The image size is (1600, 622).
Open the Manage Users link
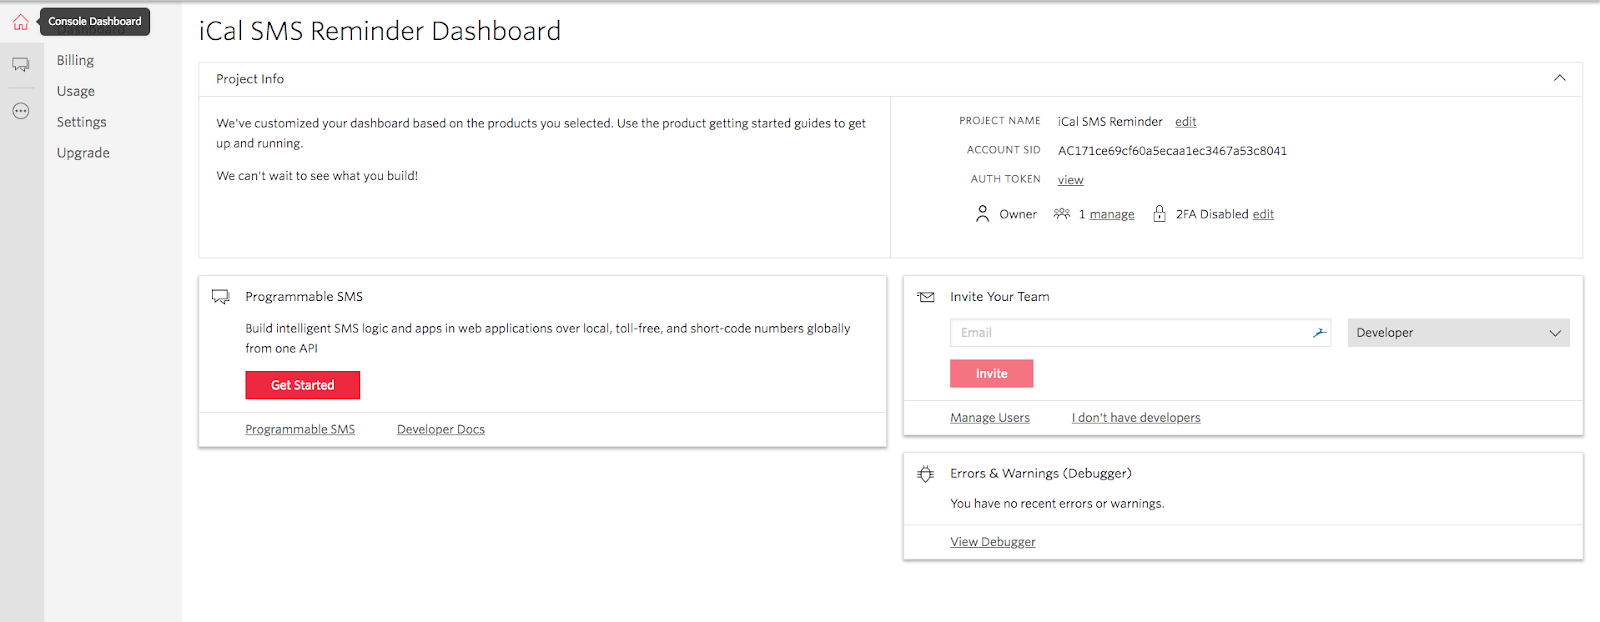pos(990,418)
